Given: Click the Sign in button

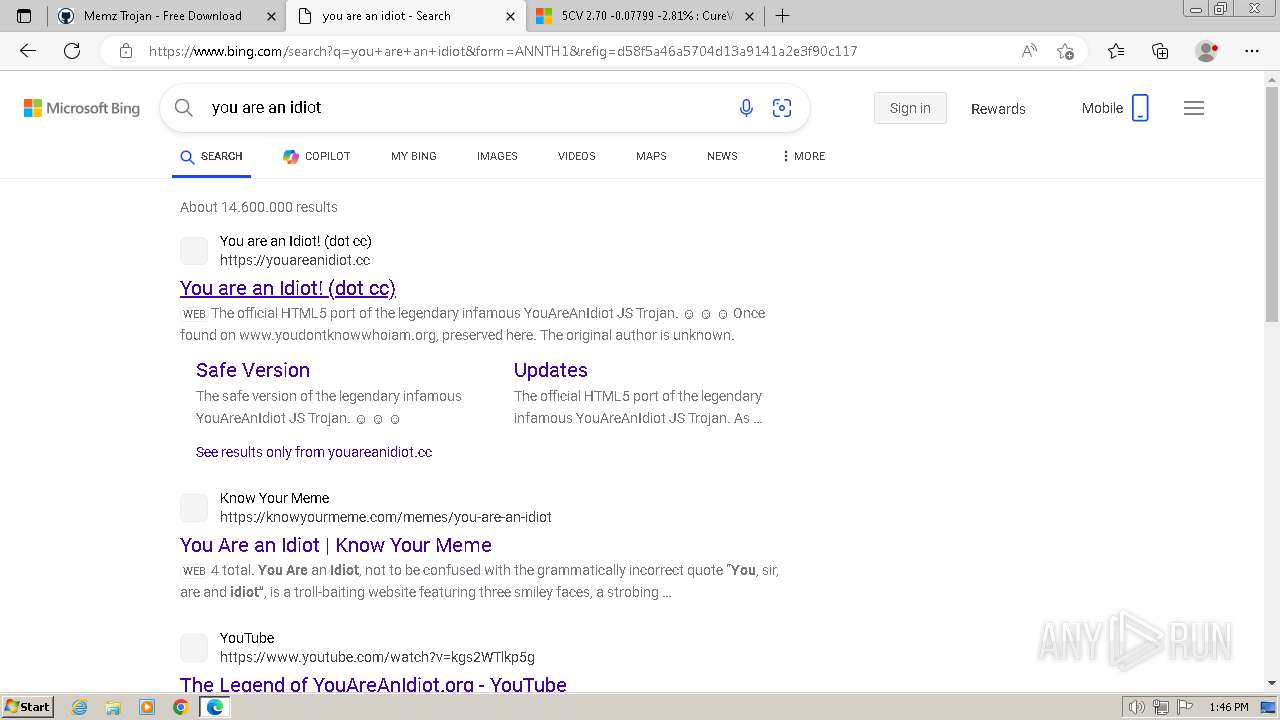Looking at the screenshot, I should click(x=910, y=108).
